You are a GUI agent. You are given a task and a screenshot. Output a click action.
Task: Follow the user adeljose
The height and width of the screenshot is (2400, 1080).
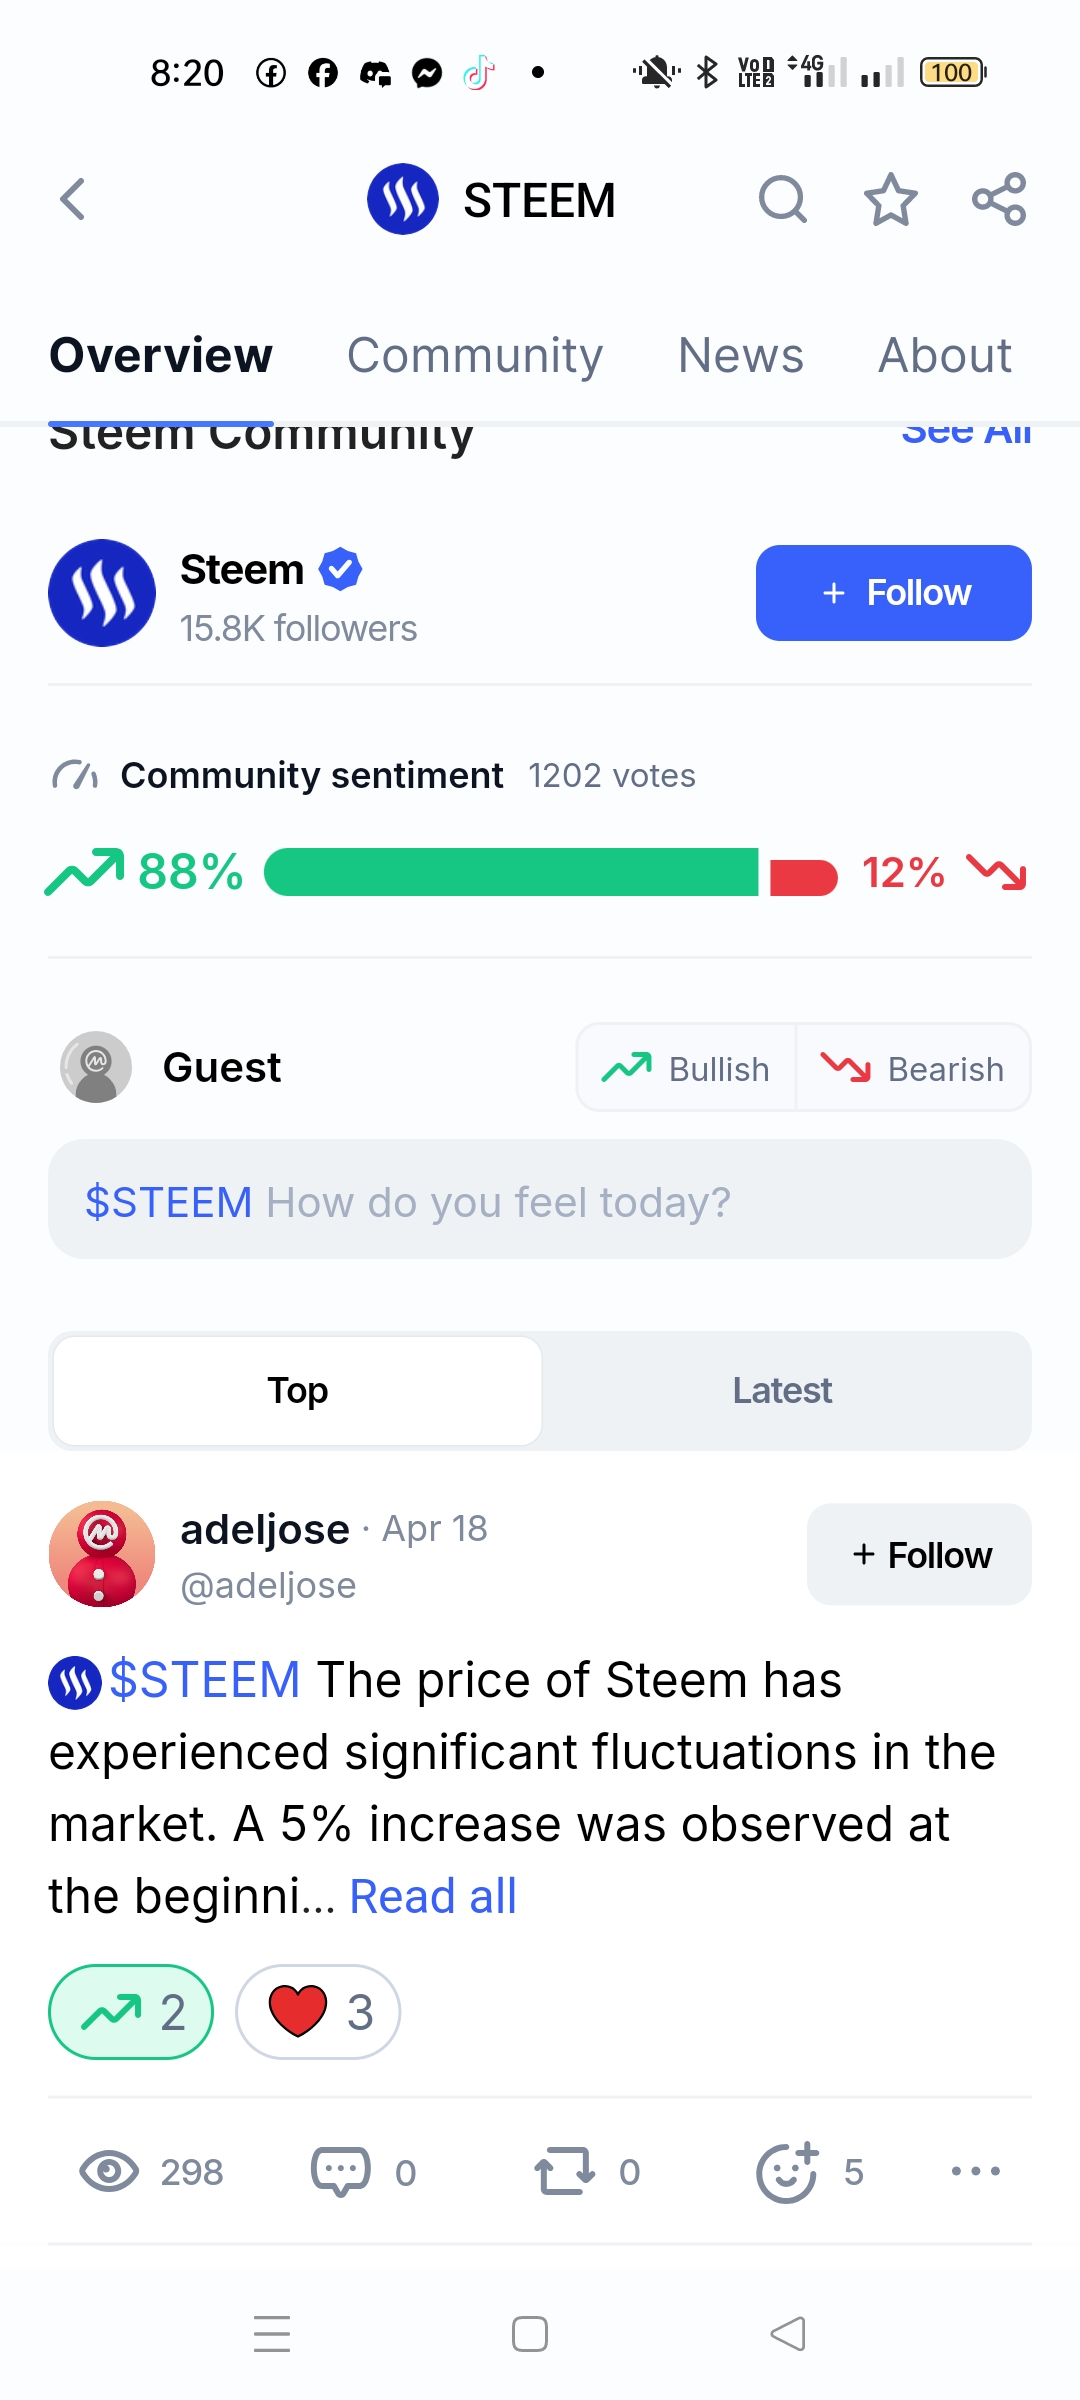tap(919, 1555)
